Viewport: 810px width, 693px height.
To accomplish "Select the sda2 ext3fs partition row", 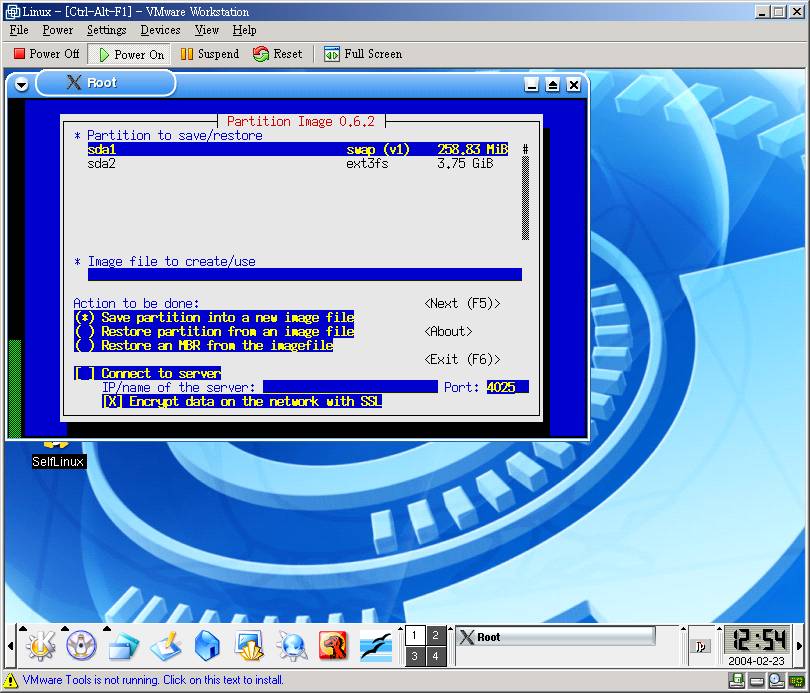I will 298,163.
